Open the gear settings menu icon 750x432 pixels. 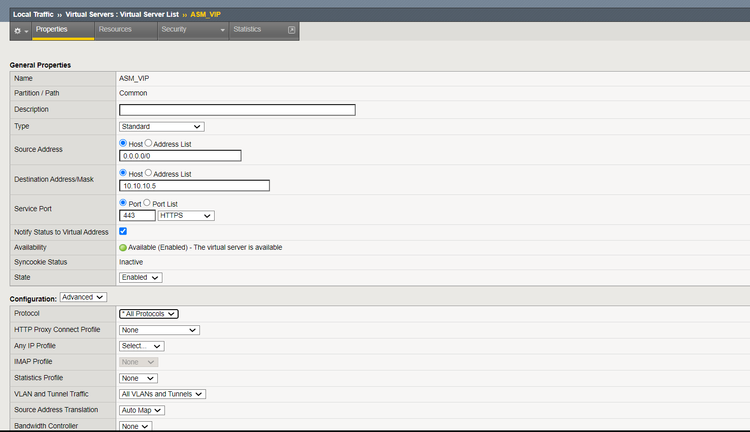(x=21, y=31)
